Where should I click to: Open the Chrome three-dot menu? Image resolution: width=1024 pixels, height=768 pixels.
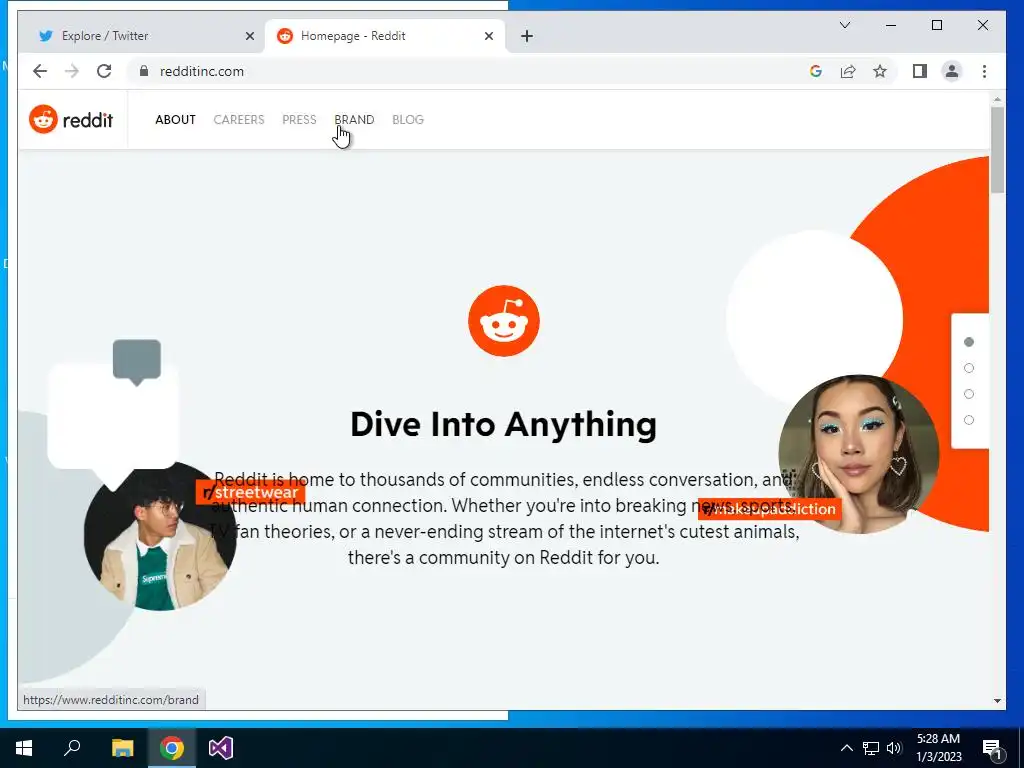coord(984,71)
